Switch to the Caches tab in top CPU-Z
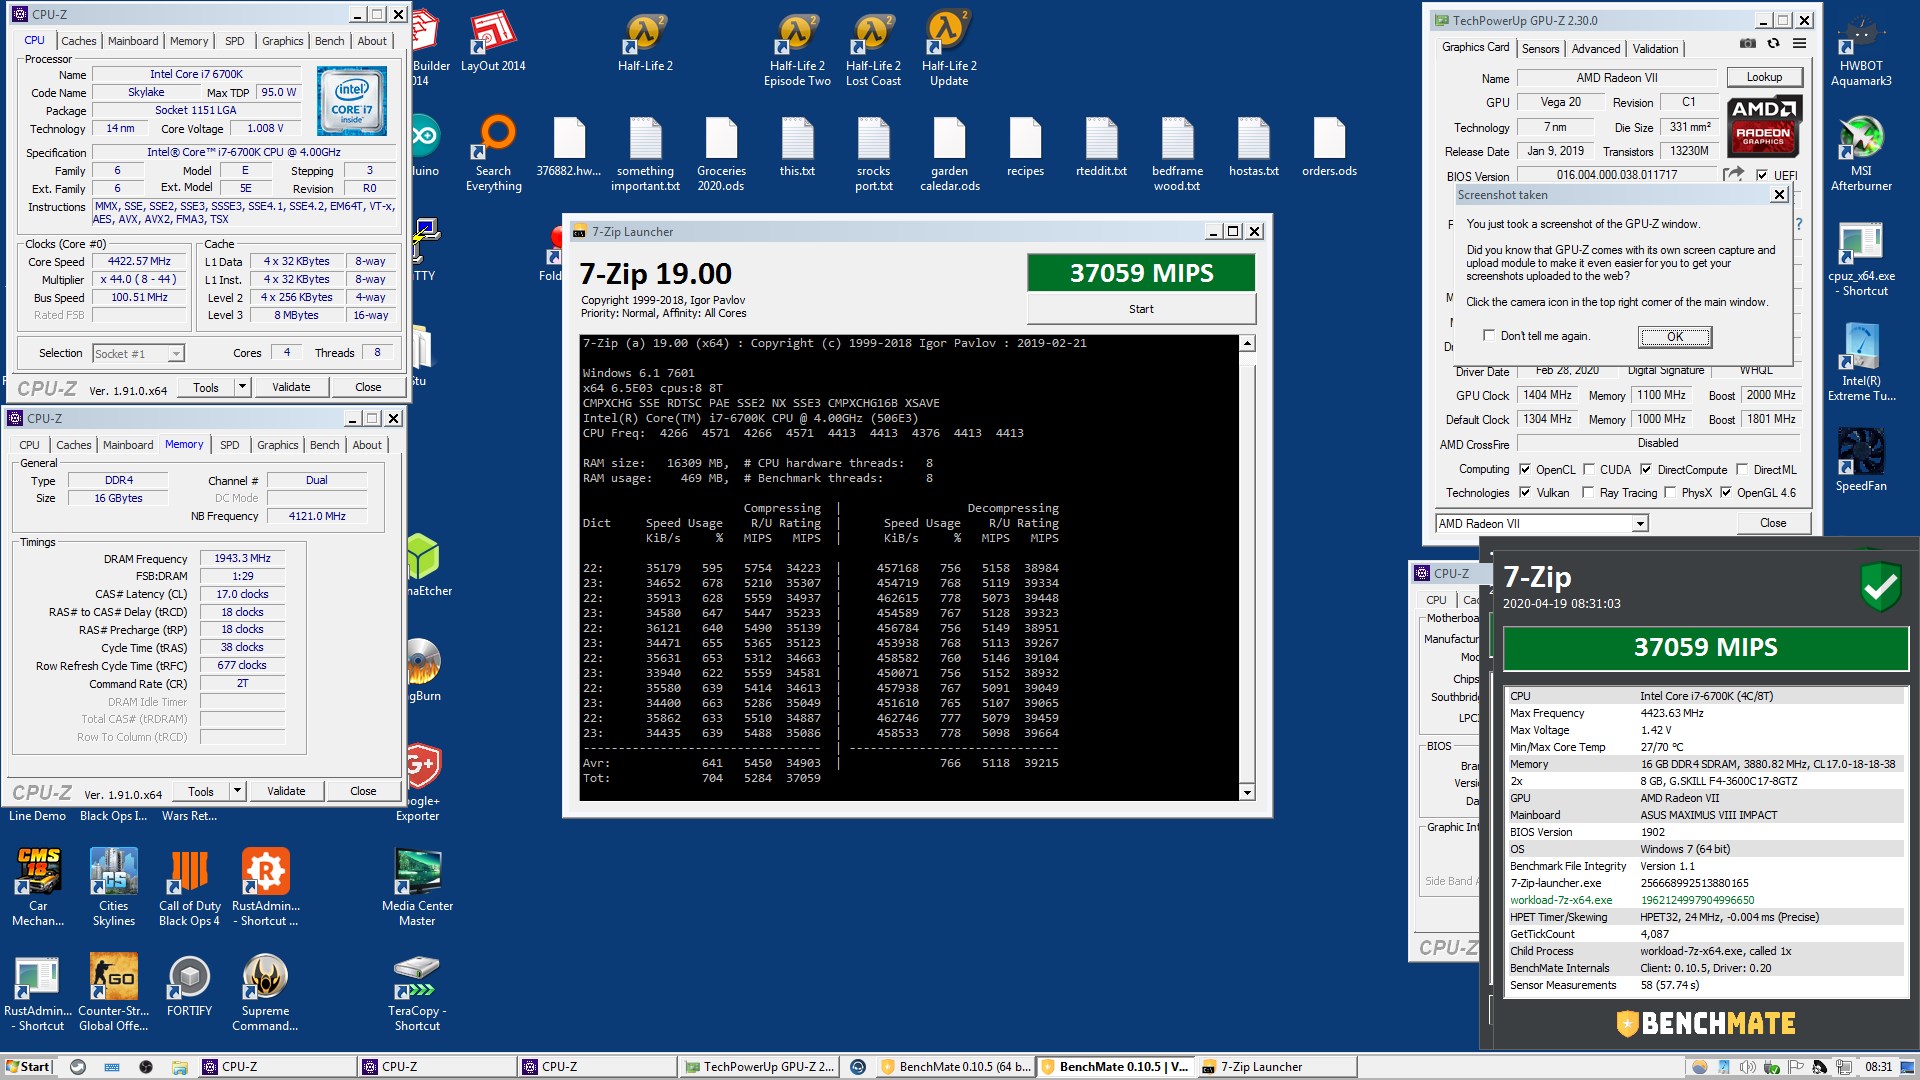Screen dimensions: 1920x1080 pyautogui.click(x=79, y=41)
